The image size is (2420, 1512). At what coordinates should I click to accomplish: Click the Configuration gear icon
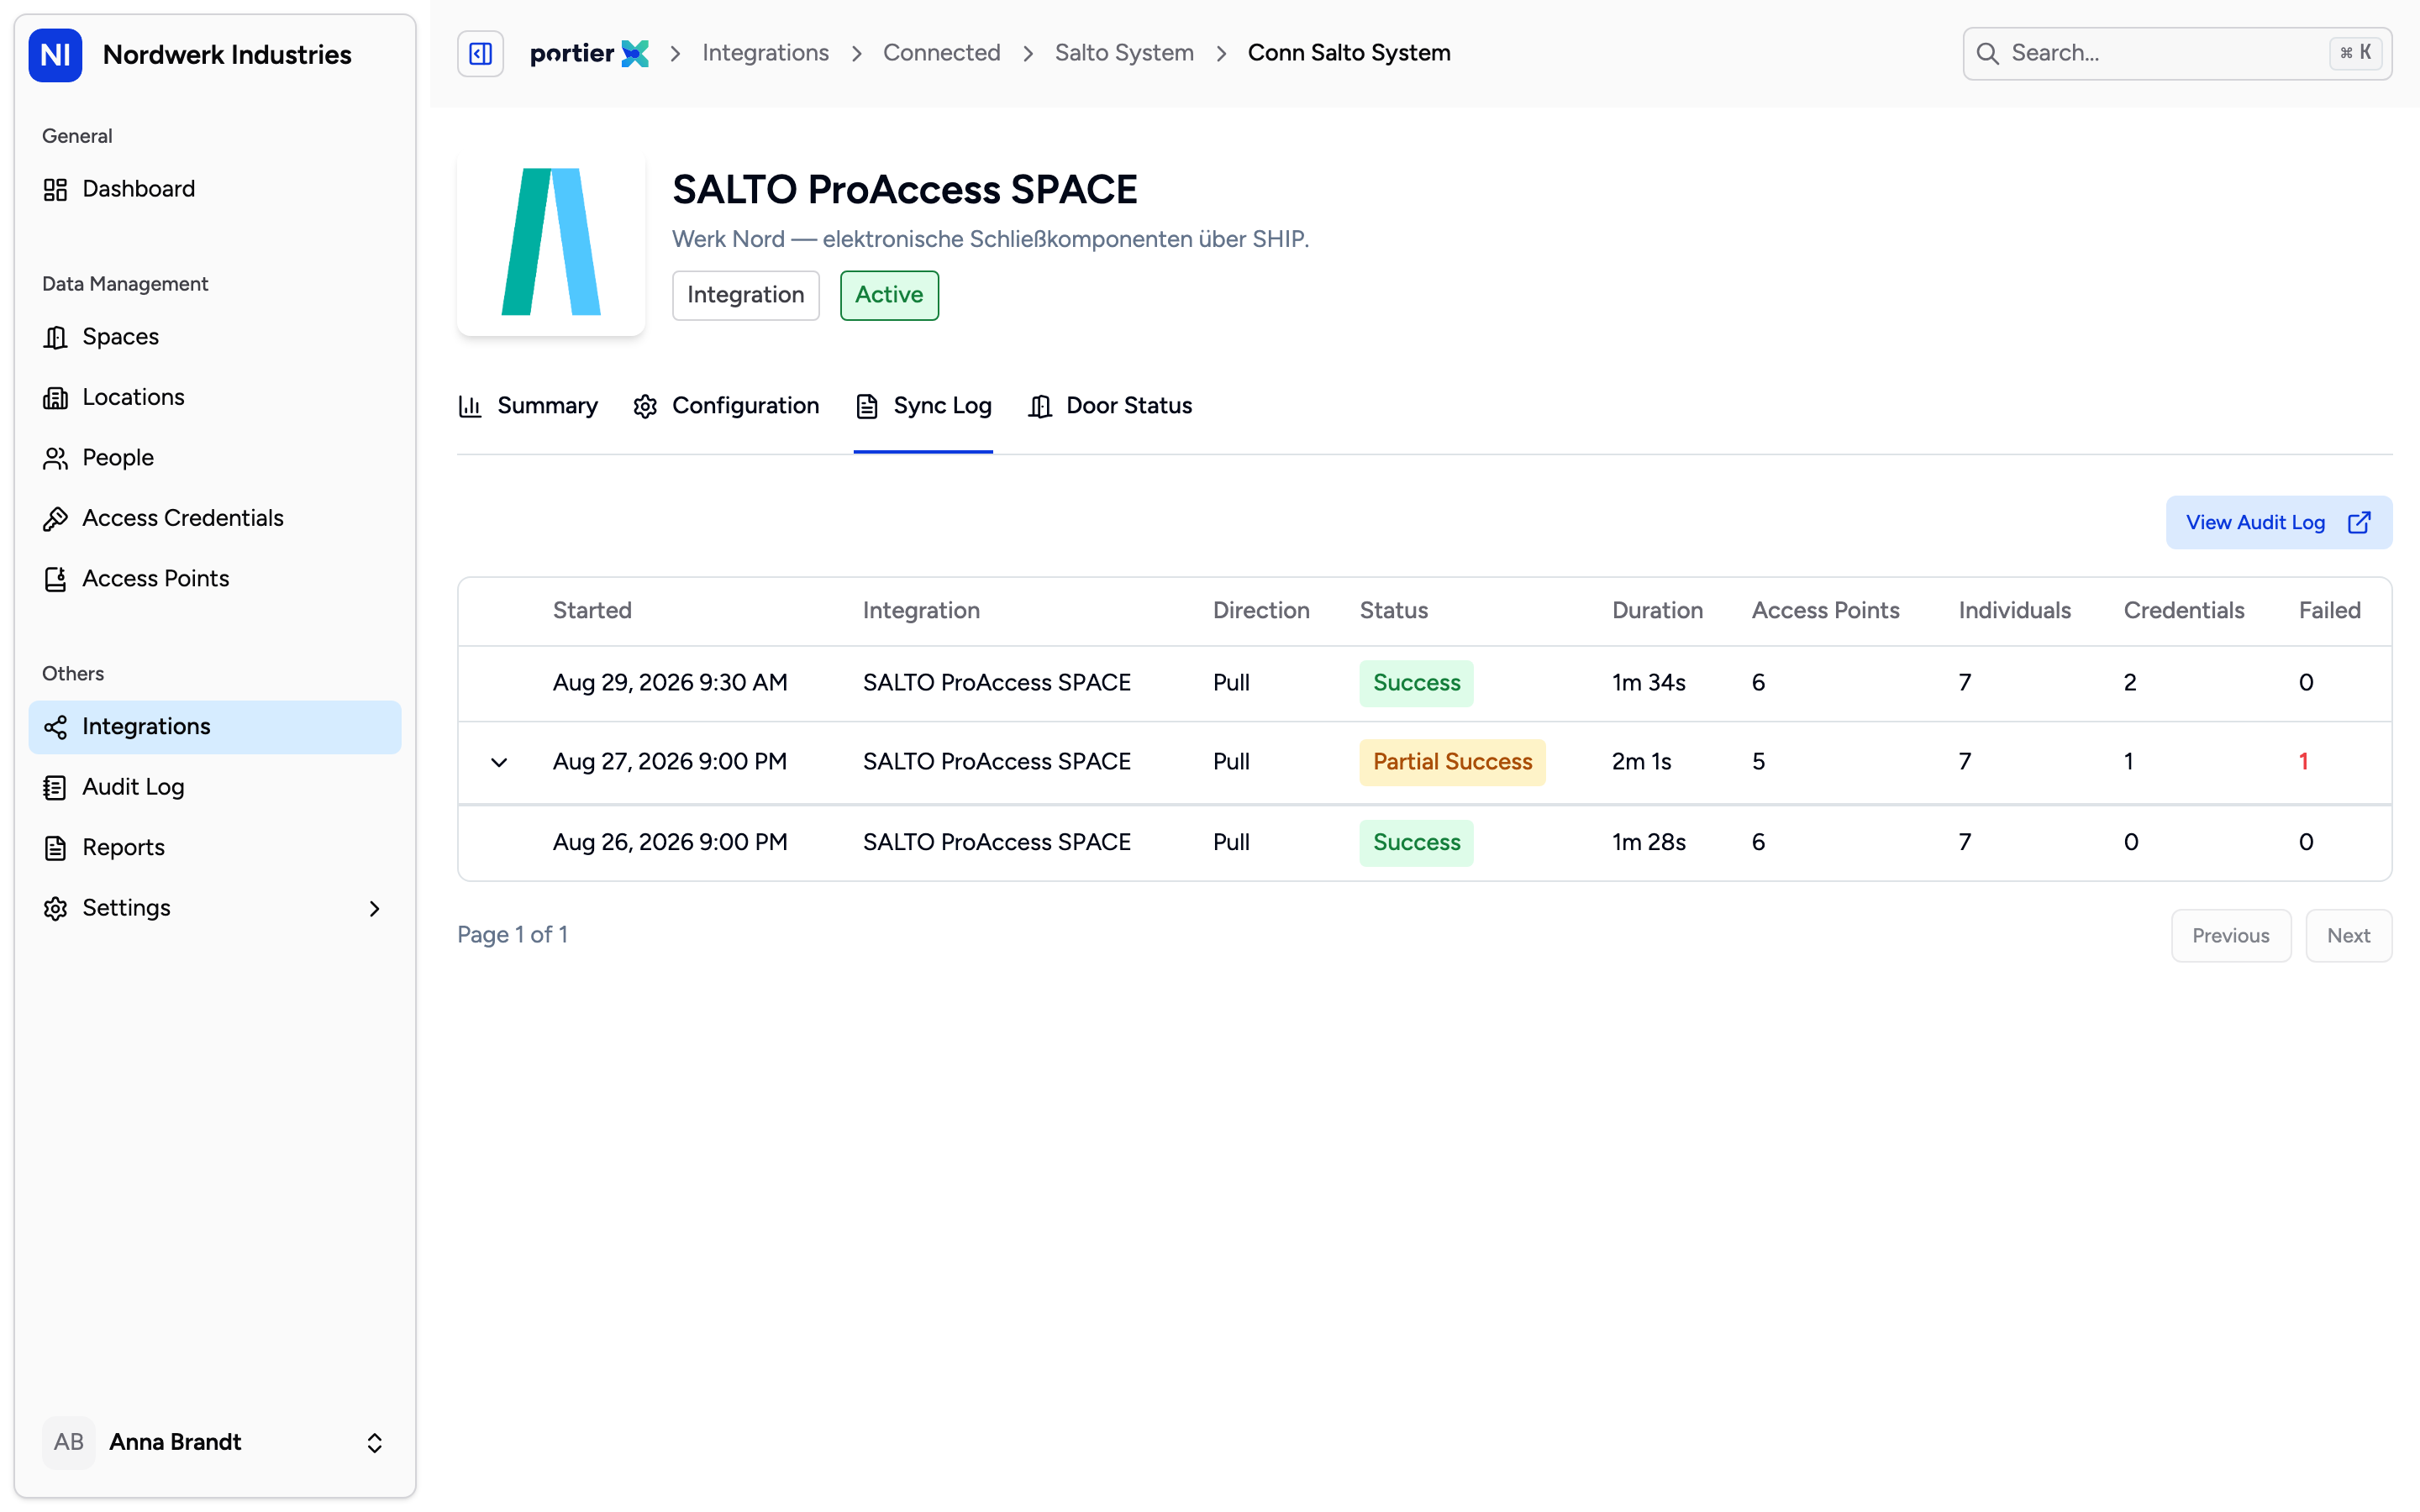point(645,406)
